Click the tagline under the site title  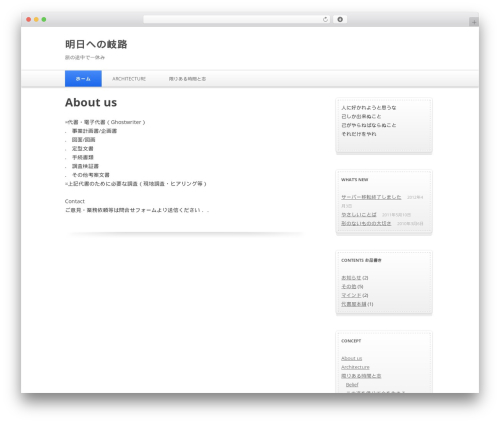(x=85, y=57)
